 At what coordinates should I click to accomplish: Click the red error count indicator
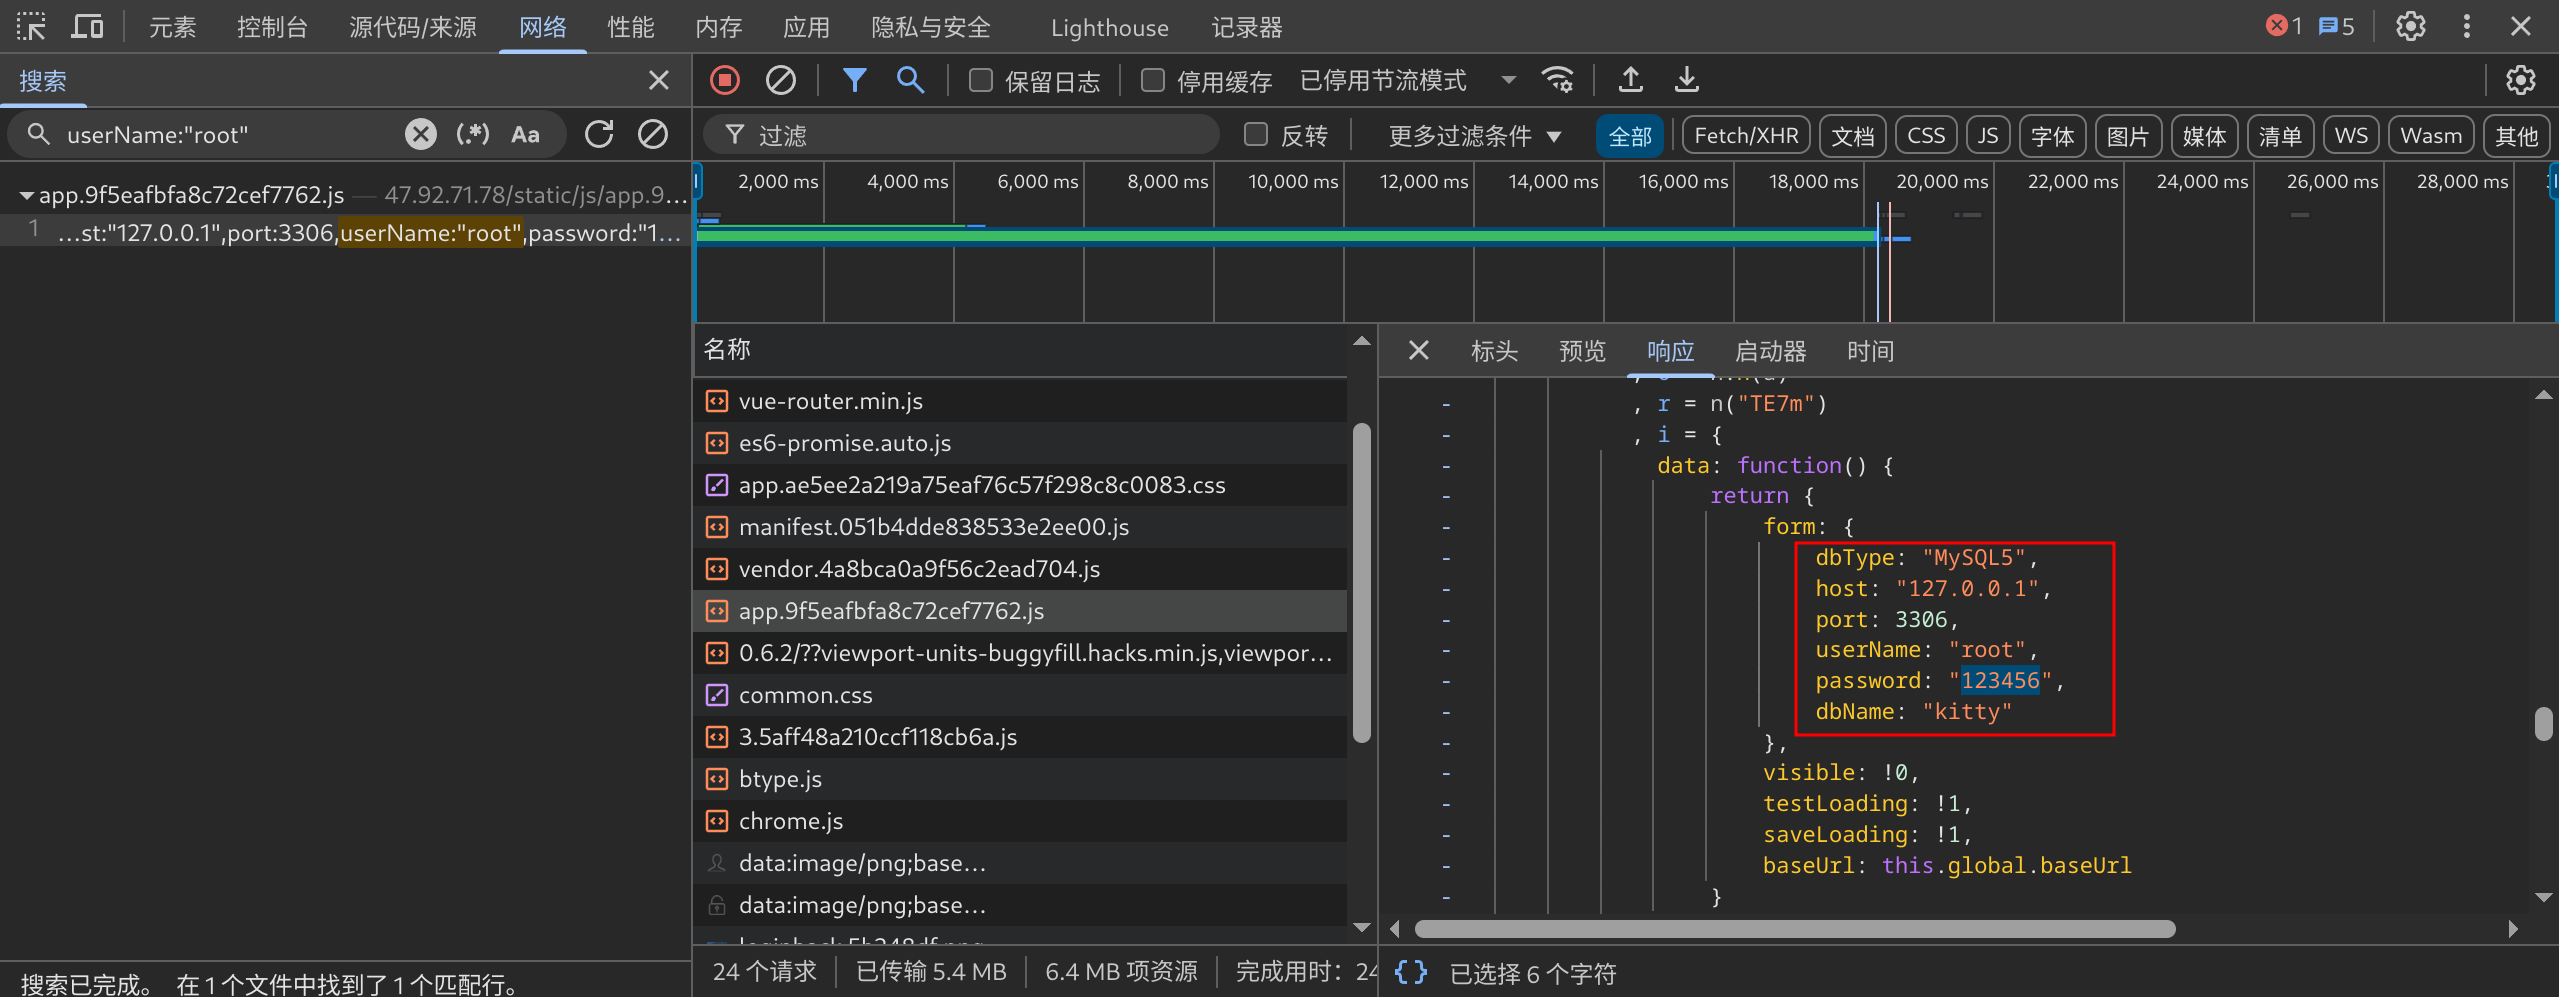point(2283,26)
